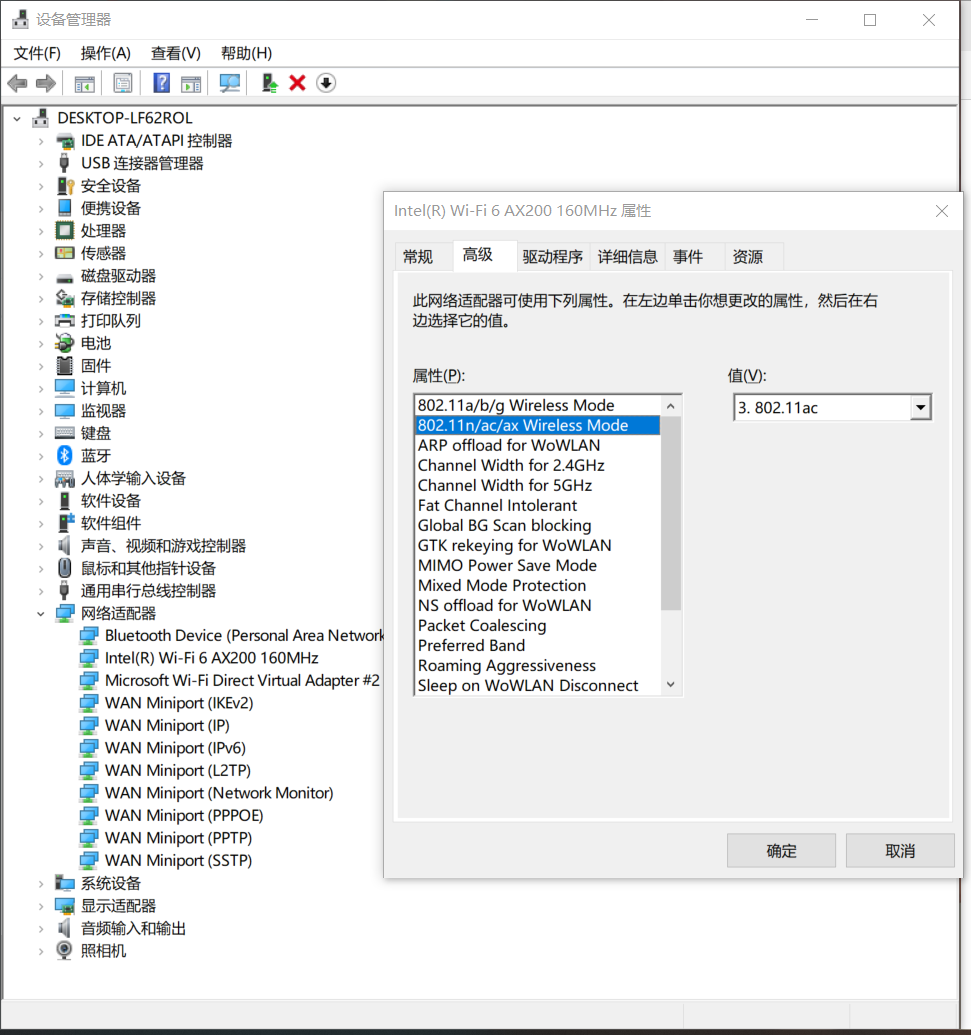Select the Bluetooth 蓝牙 category icon
This screenshot has height=1035, width=971.
pyautogui.click(x=65, y=455)
